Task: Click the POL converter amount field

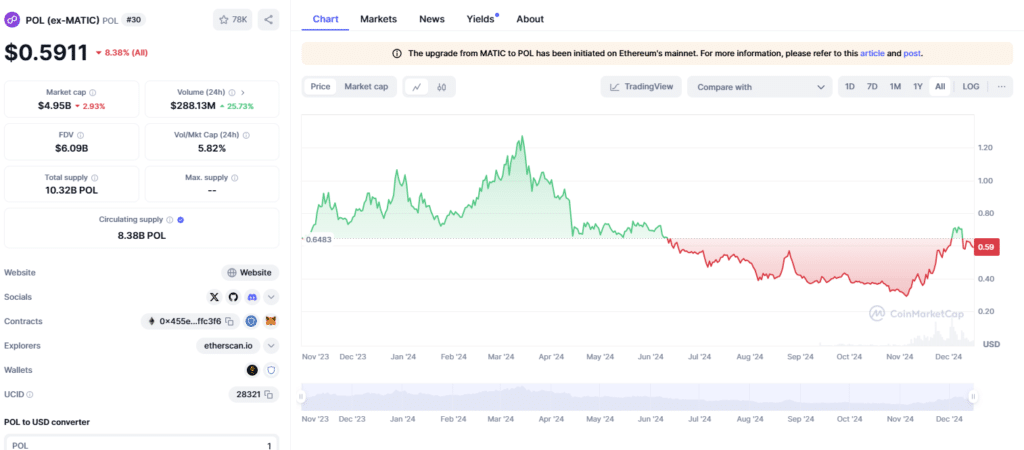Action: click(x=141, y=443)
